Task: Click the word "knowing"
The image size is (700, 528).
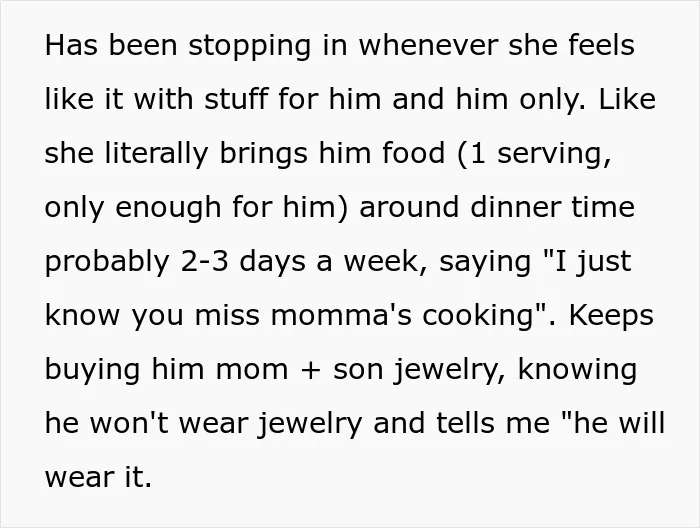Action: click(x=577, y=370)
